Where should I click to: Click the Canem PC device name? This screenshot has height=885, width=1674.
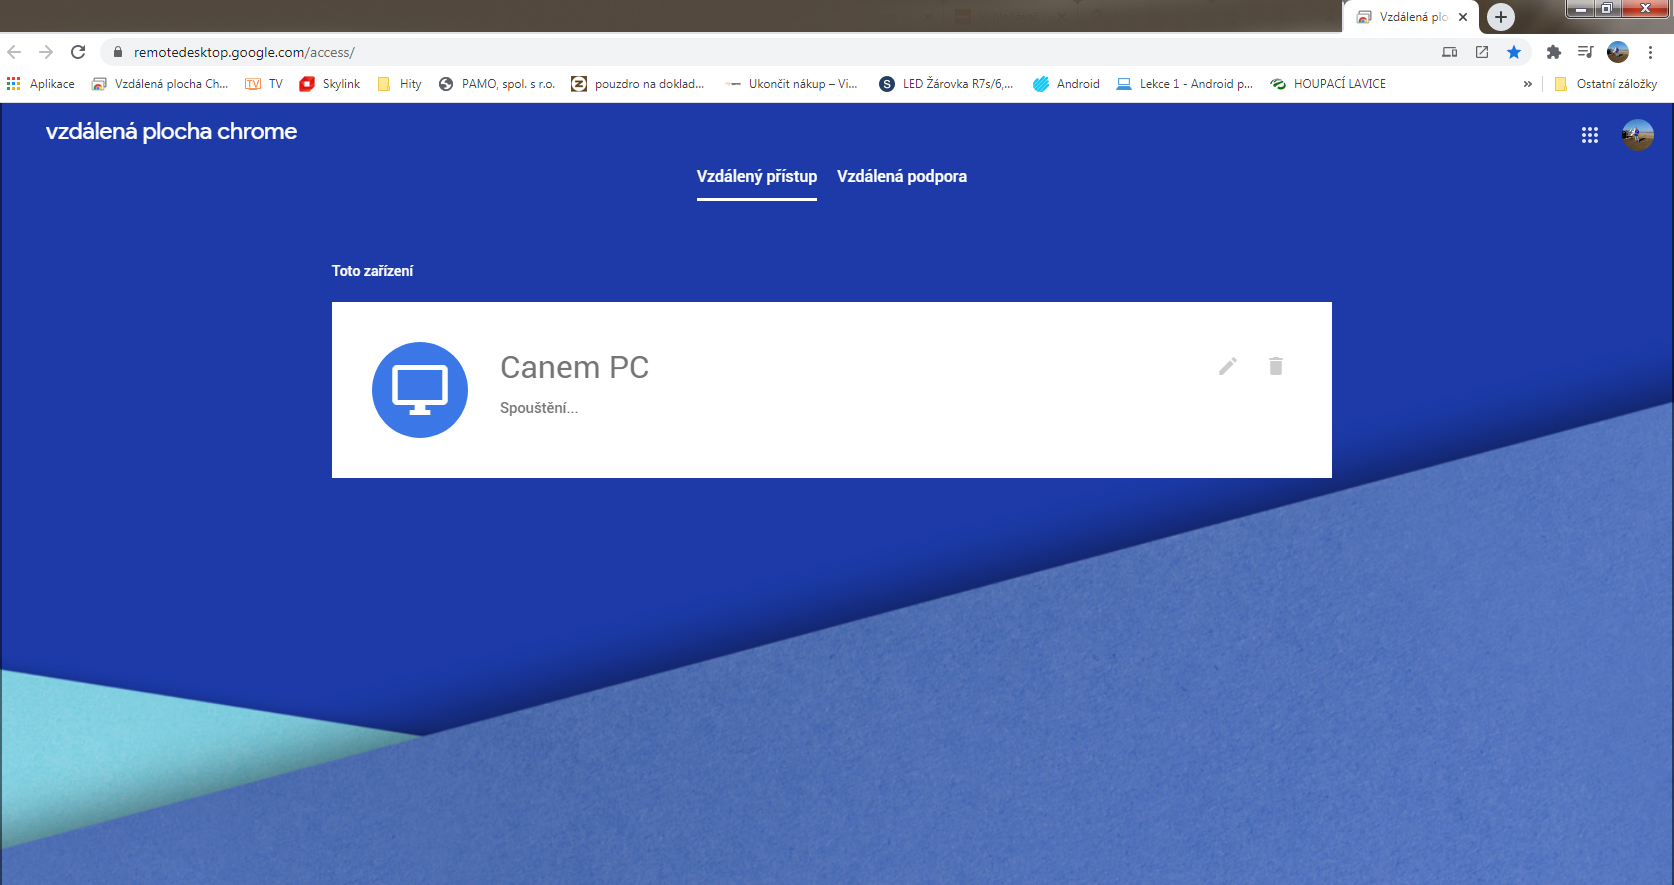574,367
